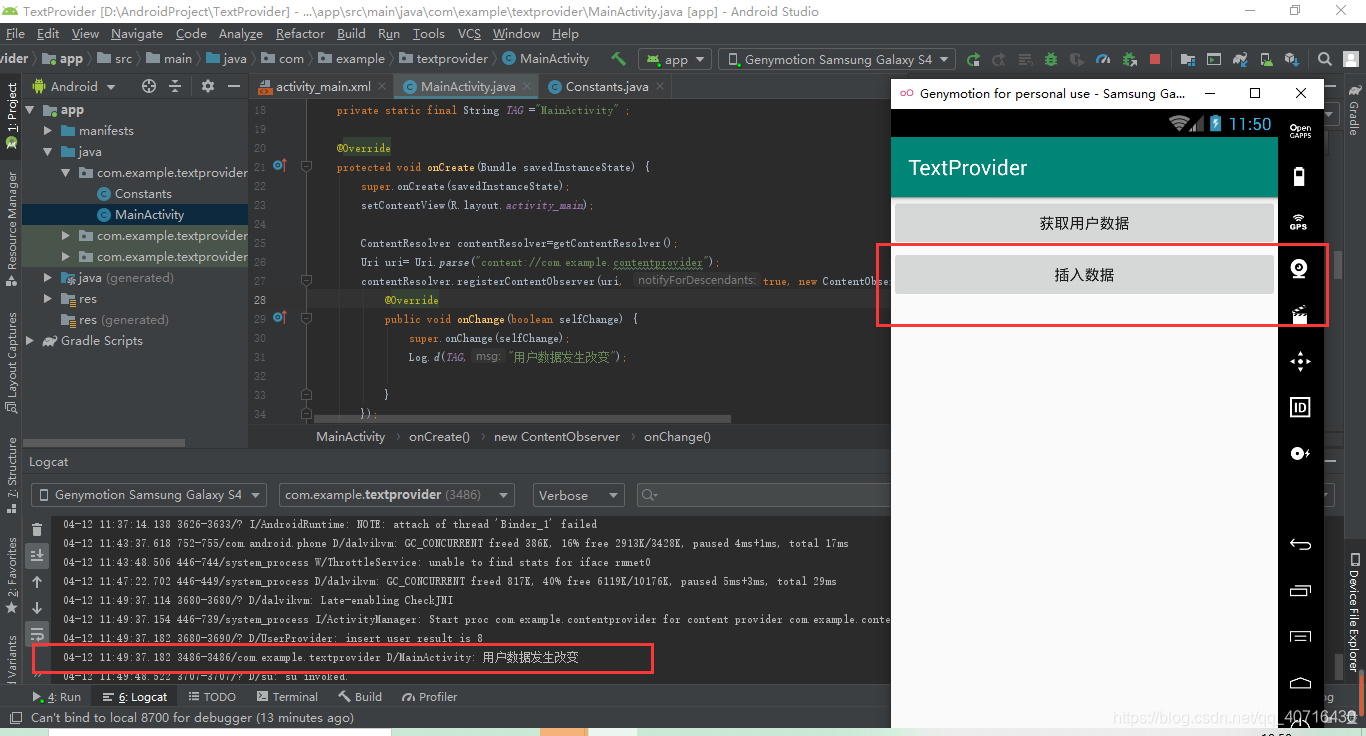1366x736 pixels.
Task: Open the Android project view dropdown
Action: (x=75, y=86)
